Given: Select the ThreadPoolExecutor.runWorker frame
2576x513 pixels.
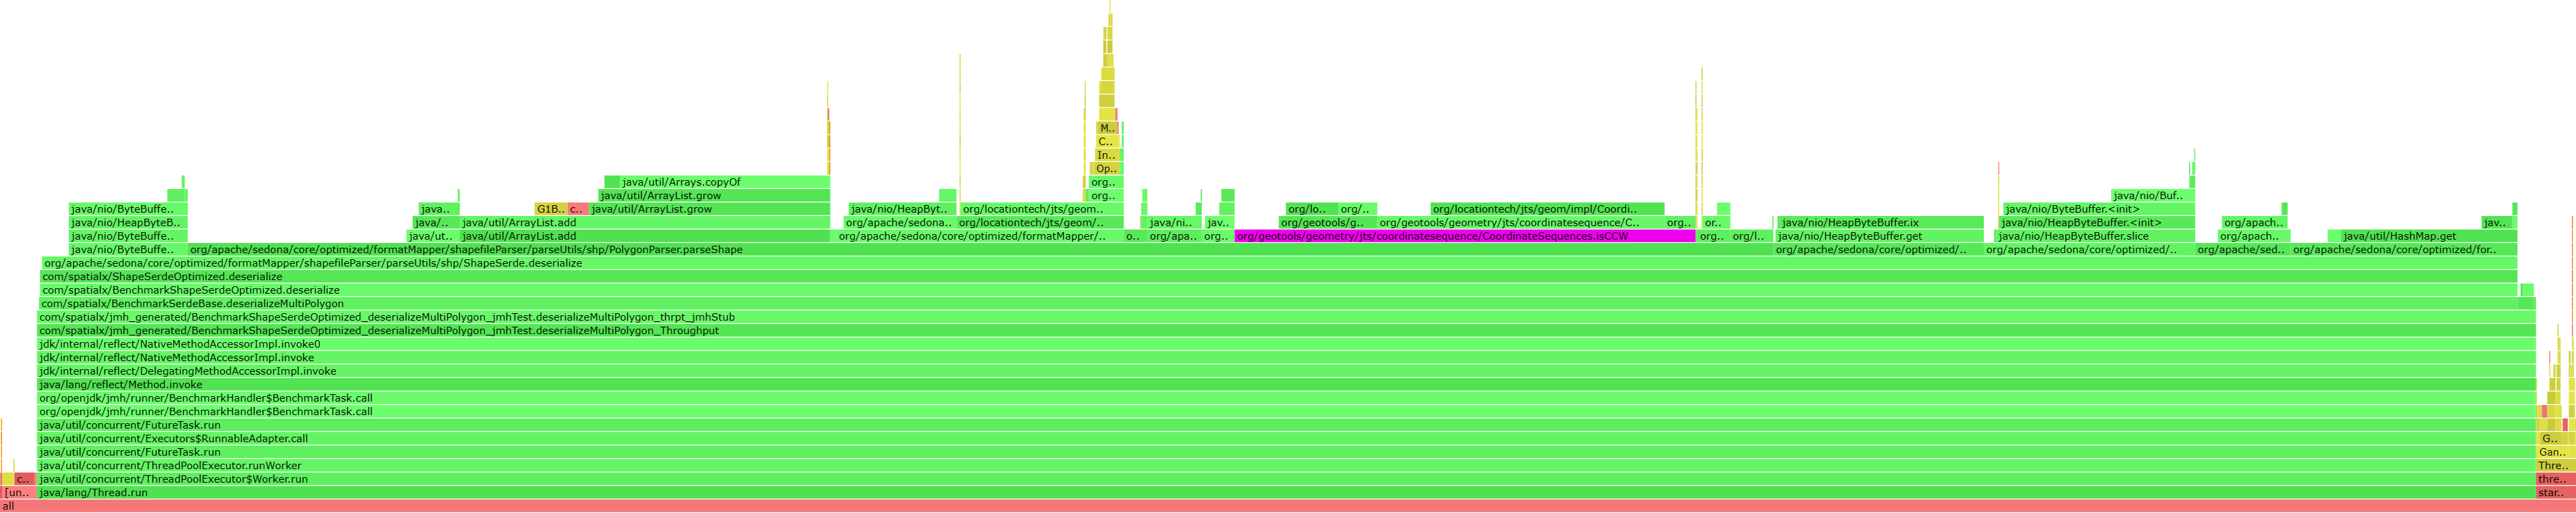Looking at the screenshot, I should [1286, 466].
